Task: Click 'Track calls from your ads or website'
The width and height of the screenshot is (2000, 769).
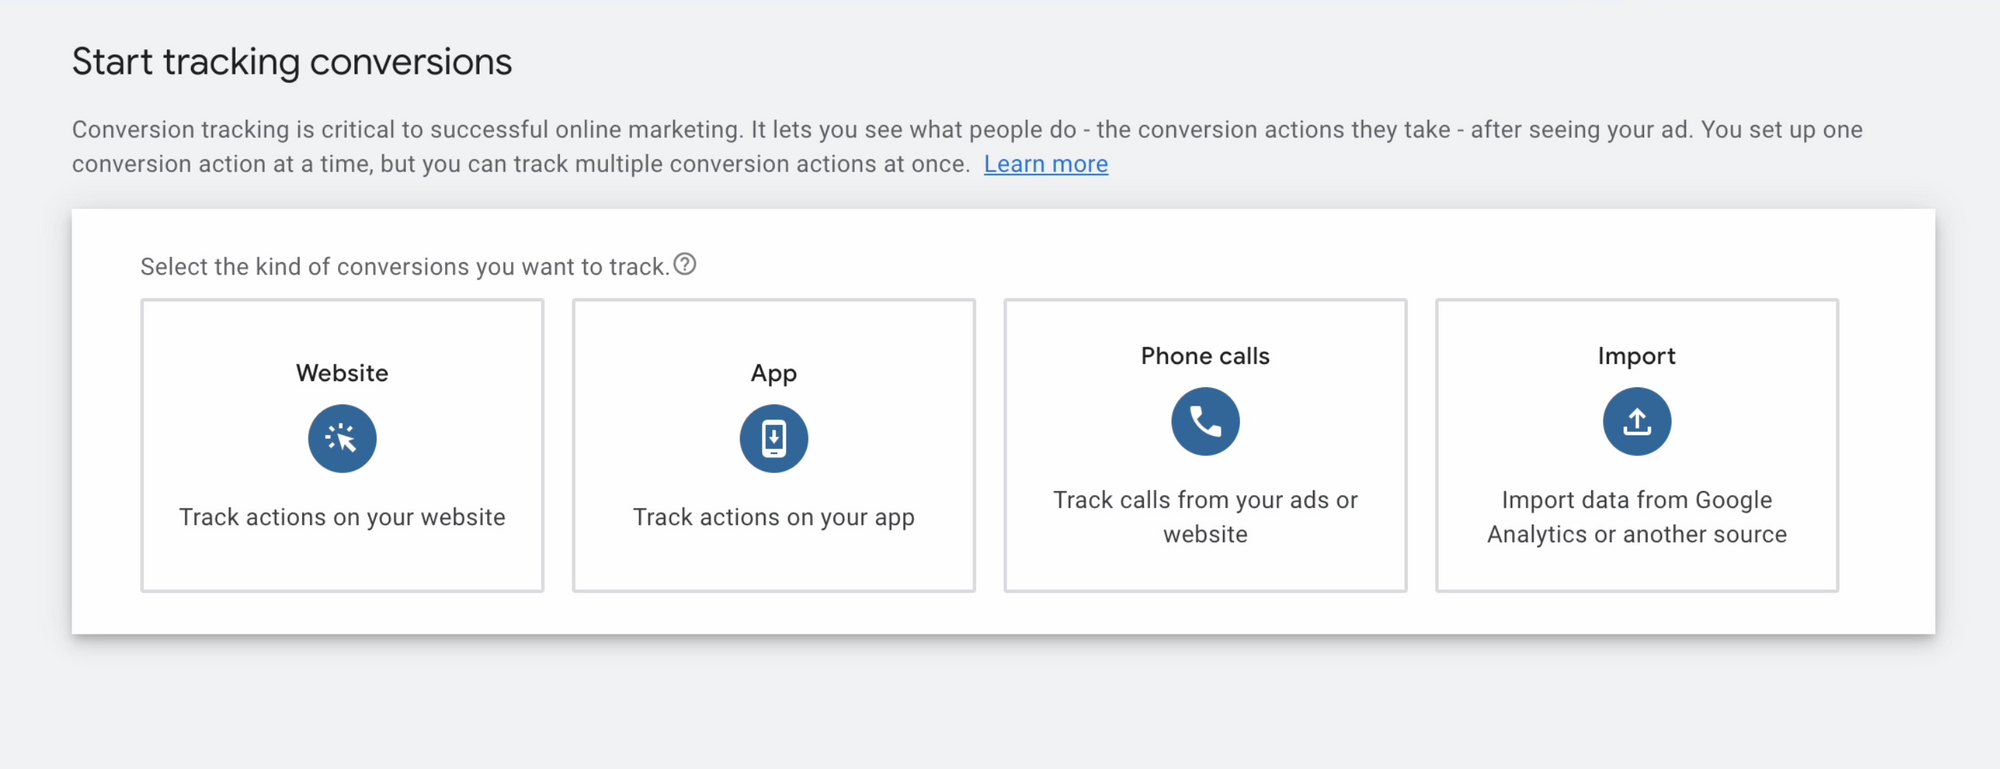Action: click(1205, 517)
